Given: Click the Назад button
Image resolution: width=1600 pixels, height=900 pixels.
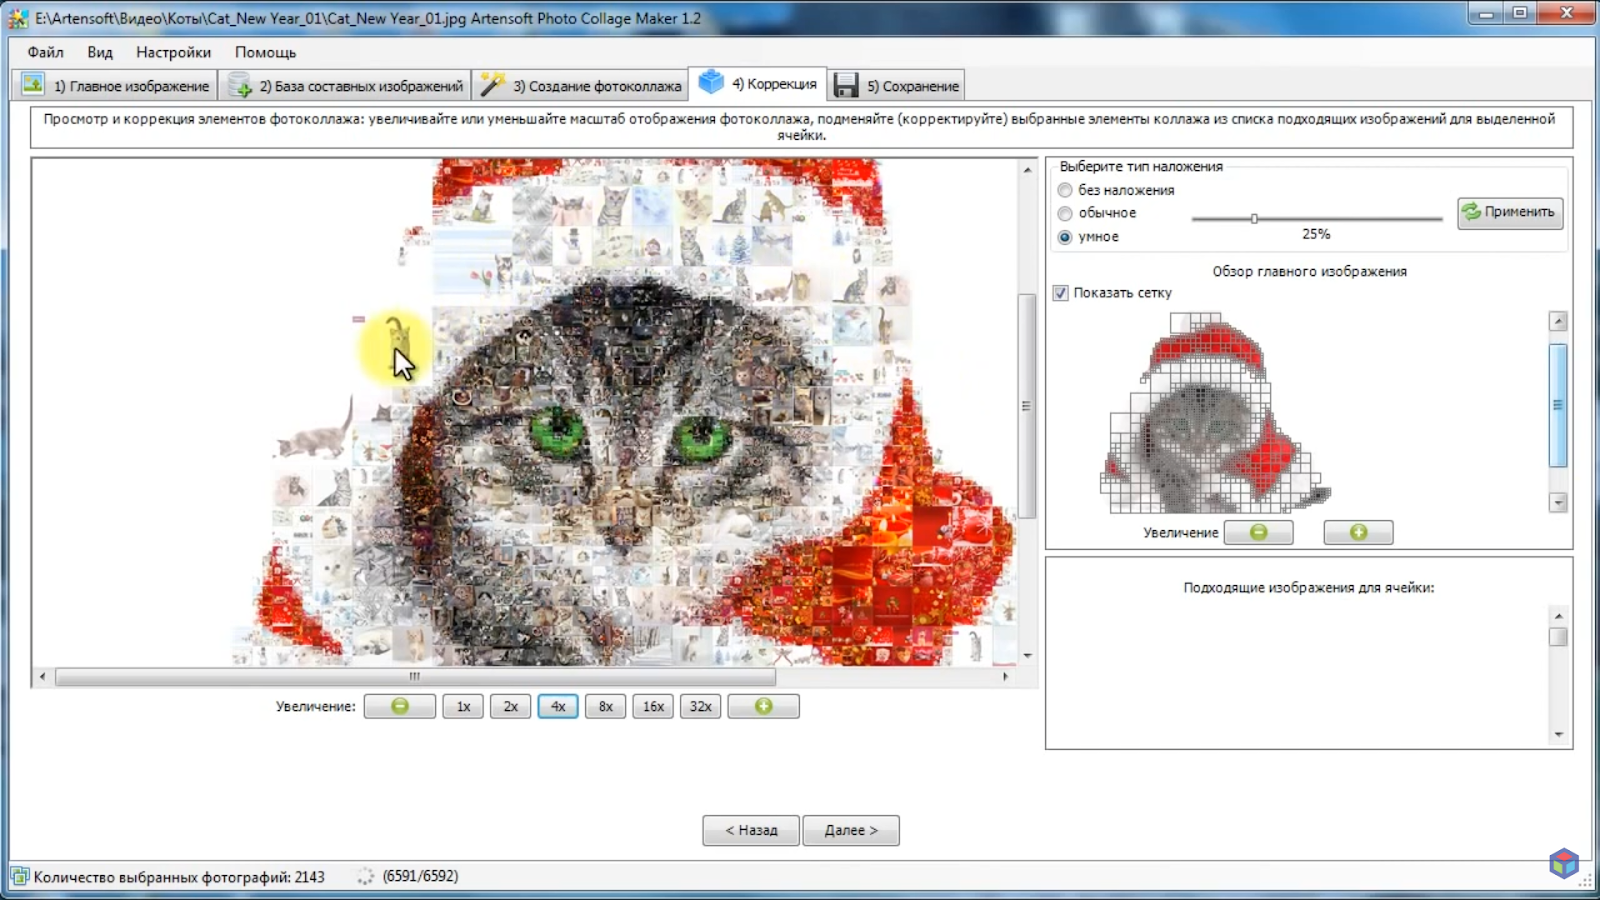Looking at the screenshot, I should tap(751, 830).
